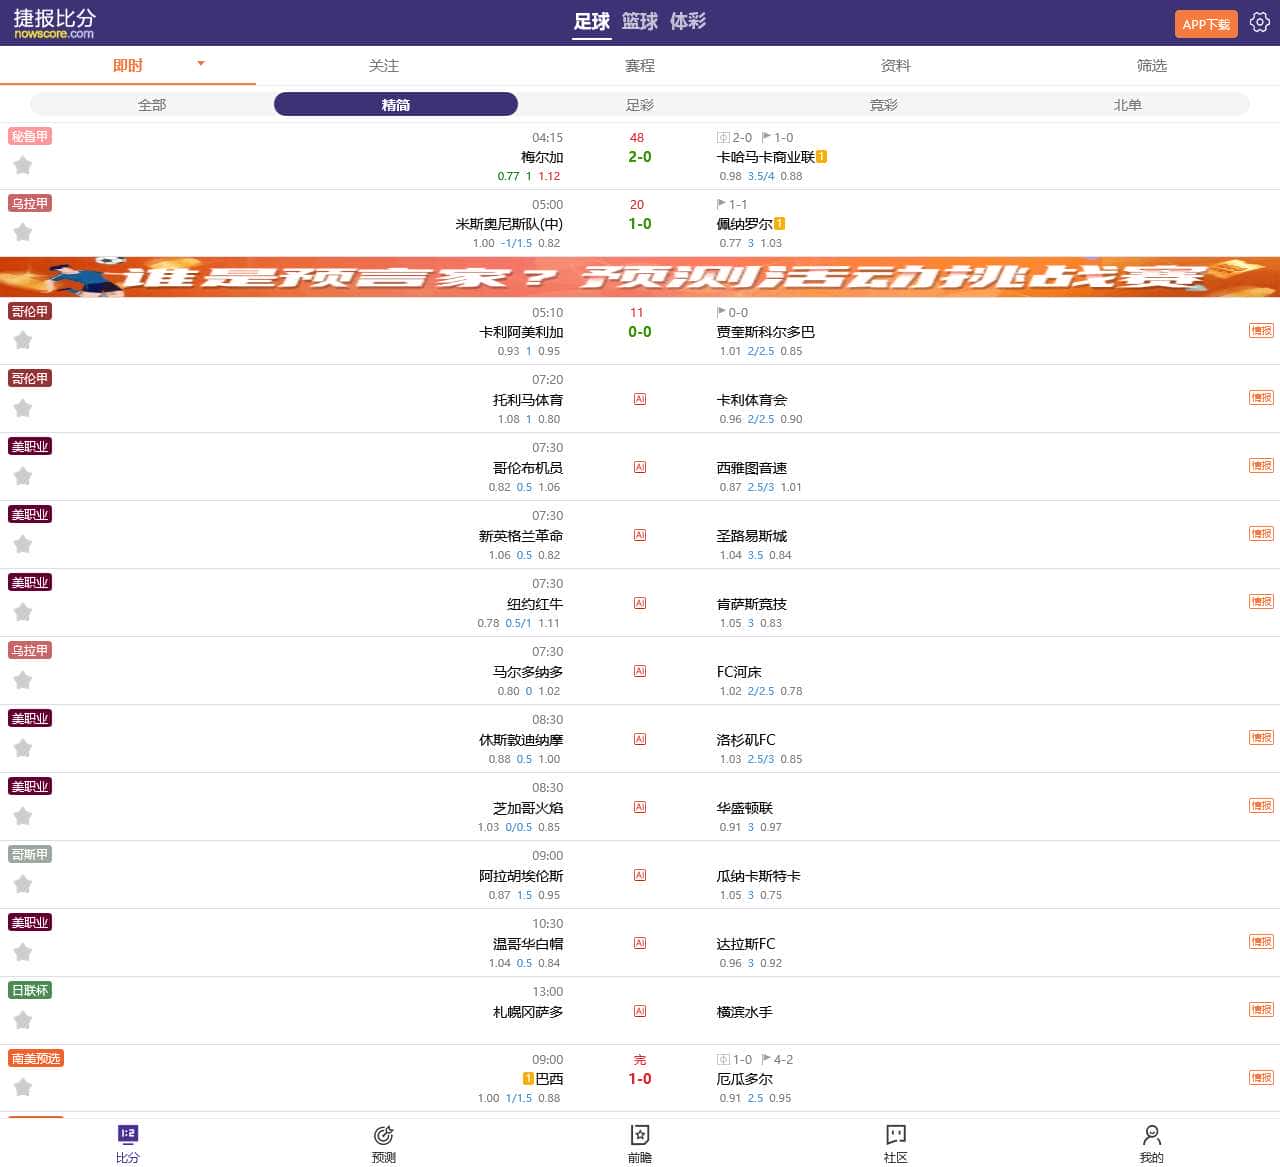Star the 梅尔加 match as favorite

pos(23,165)
